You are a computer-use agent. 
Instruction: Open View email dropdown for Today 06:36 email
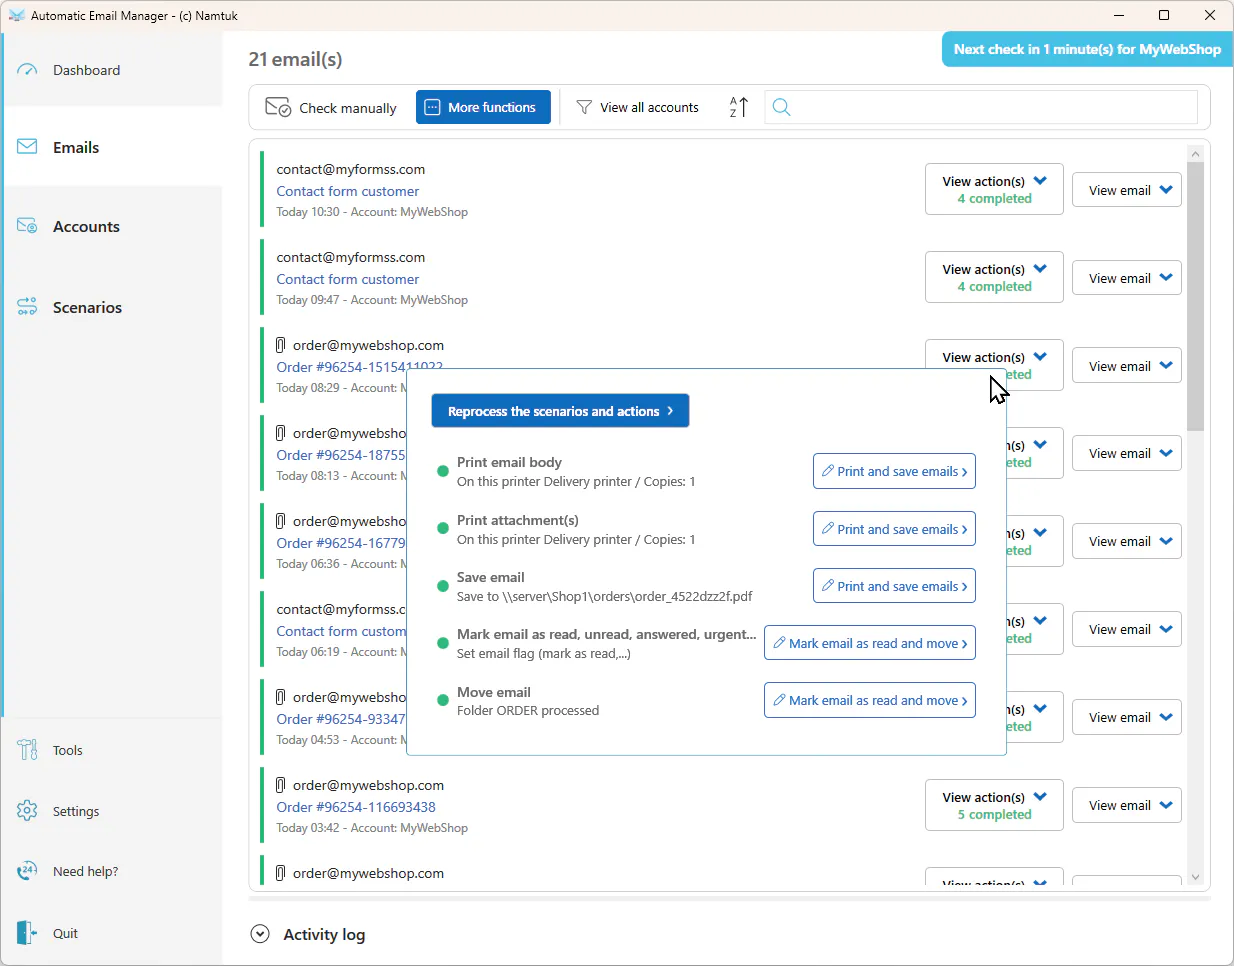(1127, 541)
